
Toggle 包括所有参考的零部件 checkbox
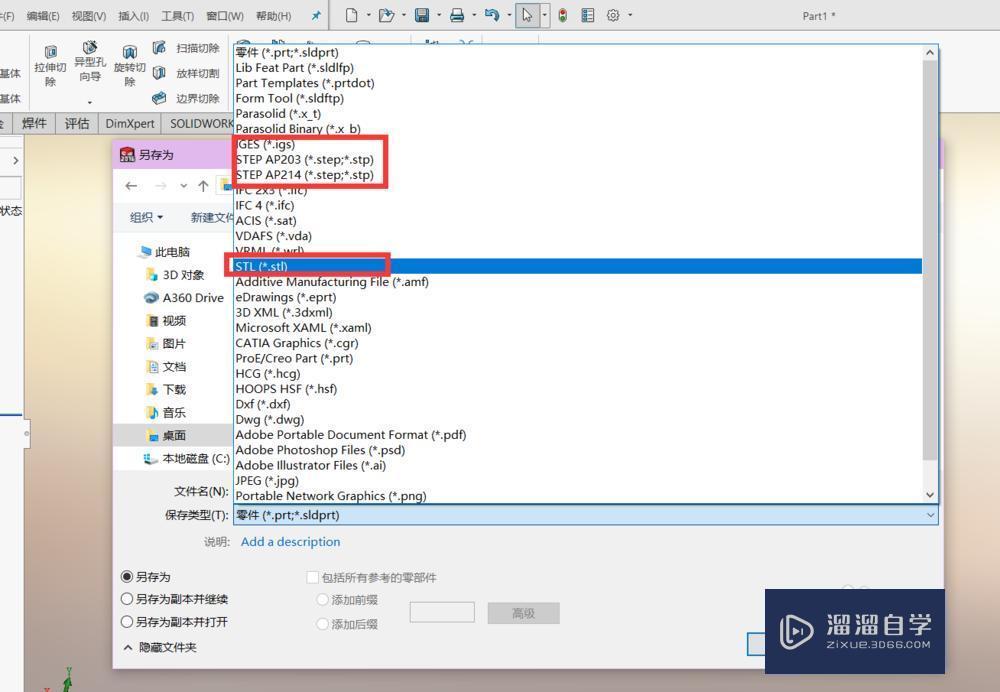(312, 577)
